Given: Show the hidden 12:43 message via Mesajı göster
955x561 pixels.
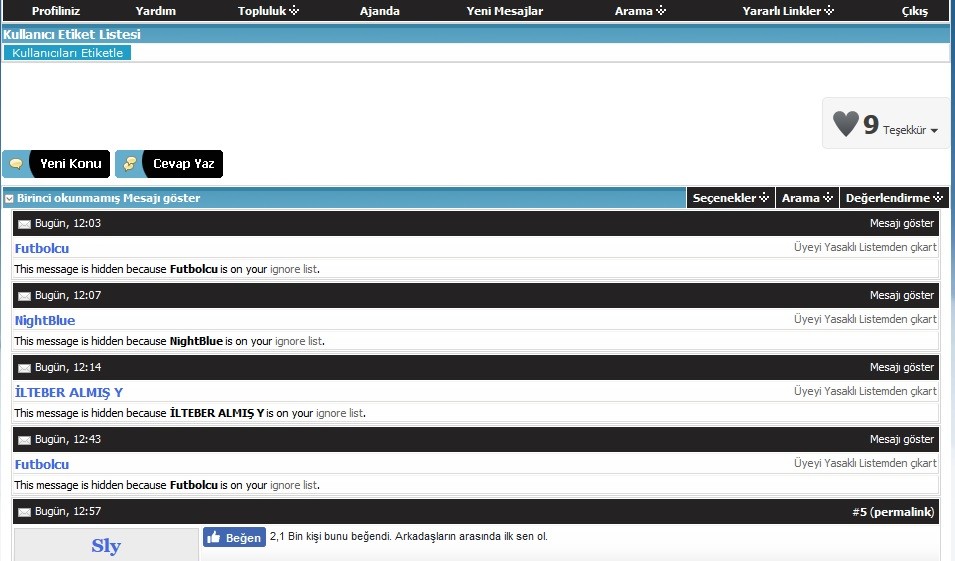Looking at the screenshot, I should [x=901, y=439].
